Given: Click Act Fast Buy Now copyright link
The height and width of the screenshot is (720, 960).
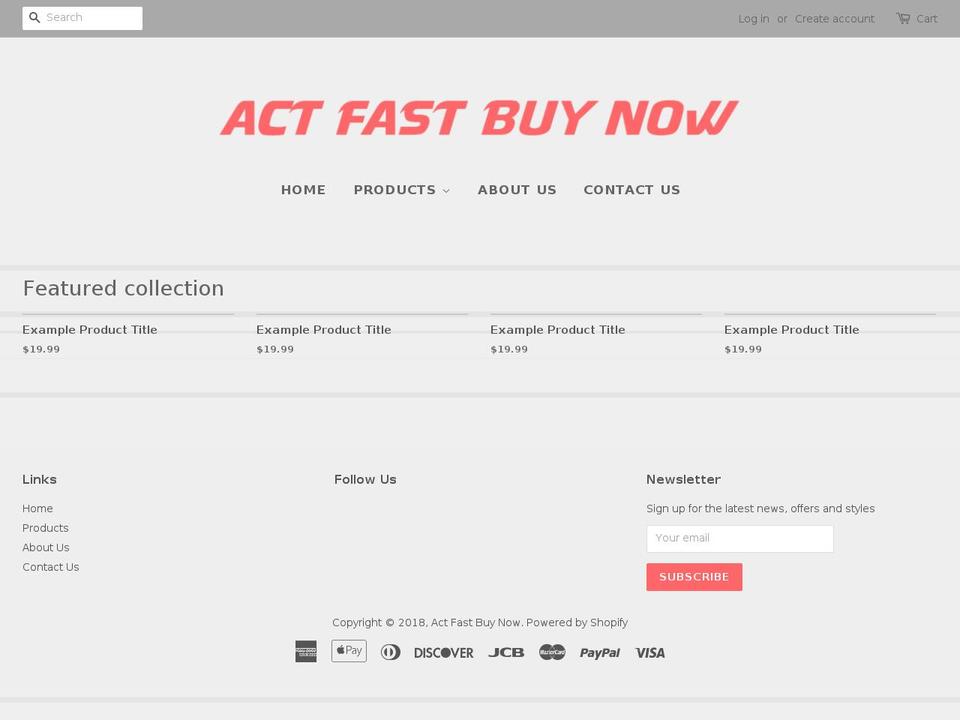Looking at the screenshot, I should click(476, 622).
